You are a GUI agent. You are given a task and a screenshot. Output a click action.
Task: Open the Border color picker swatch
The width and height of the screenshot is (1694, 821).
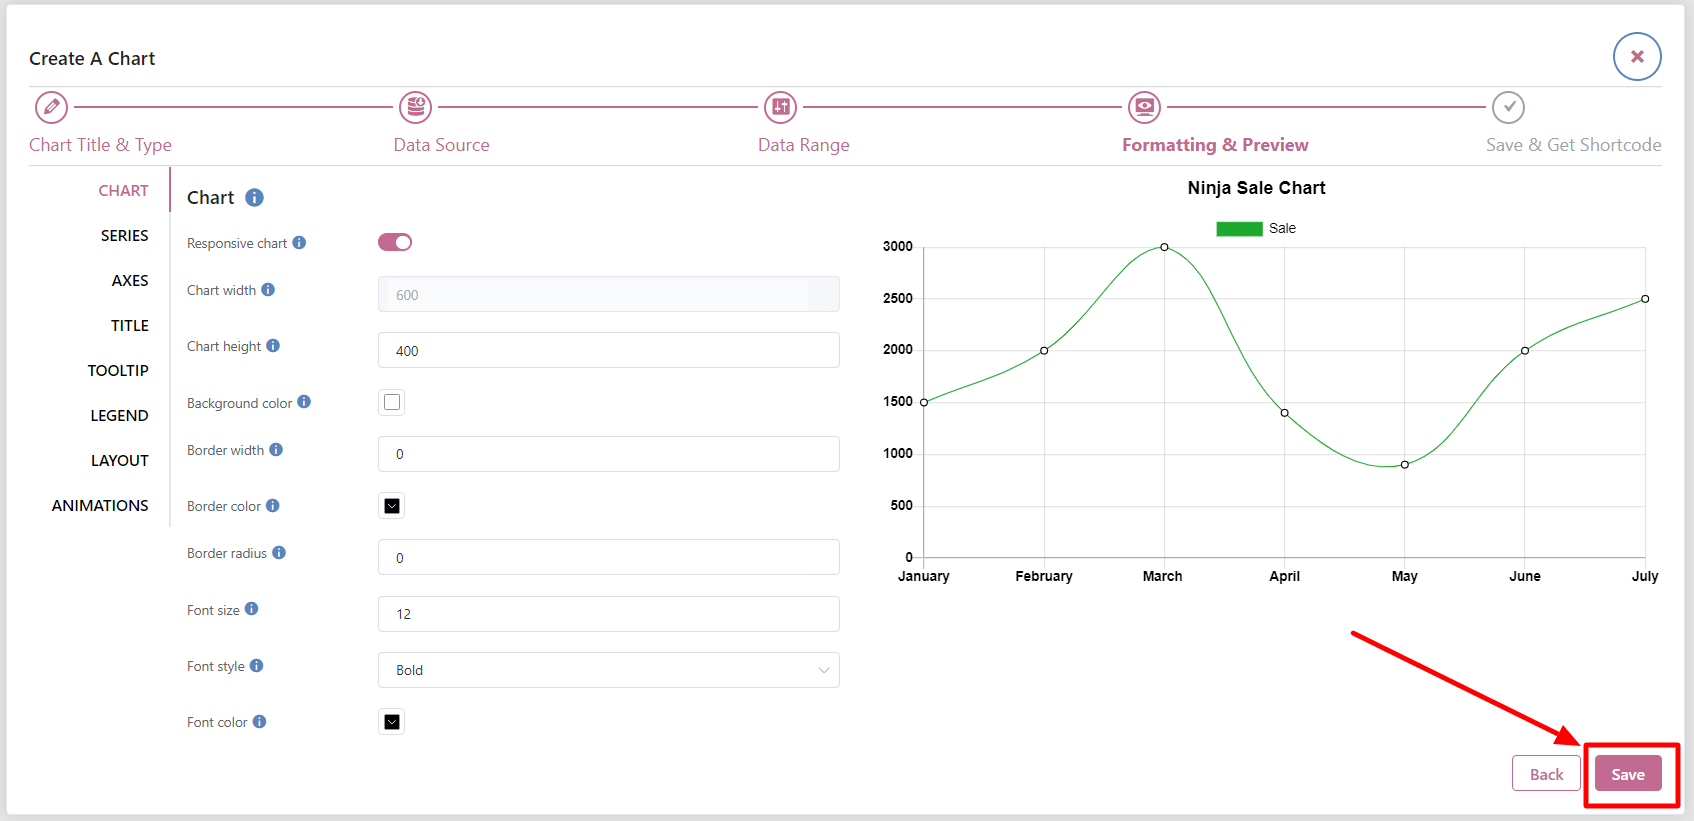pyautogui.click(x=392, y=506)
